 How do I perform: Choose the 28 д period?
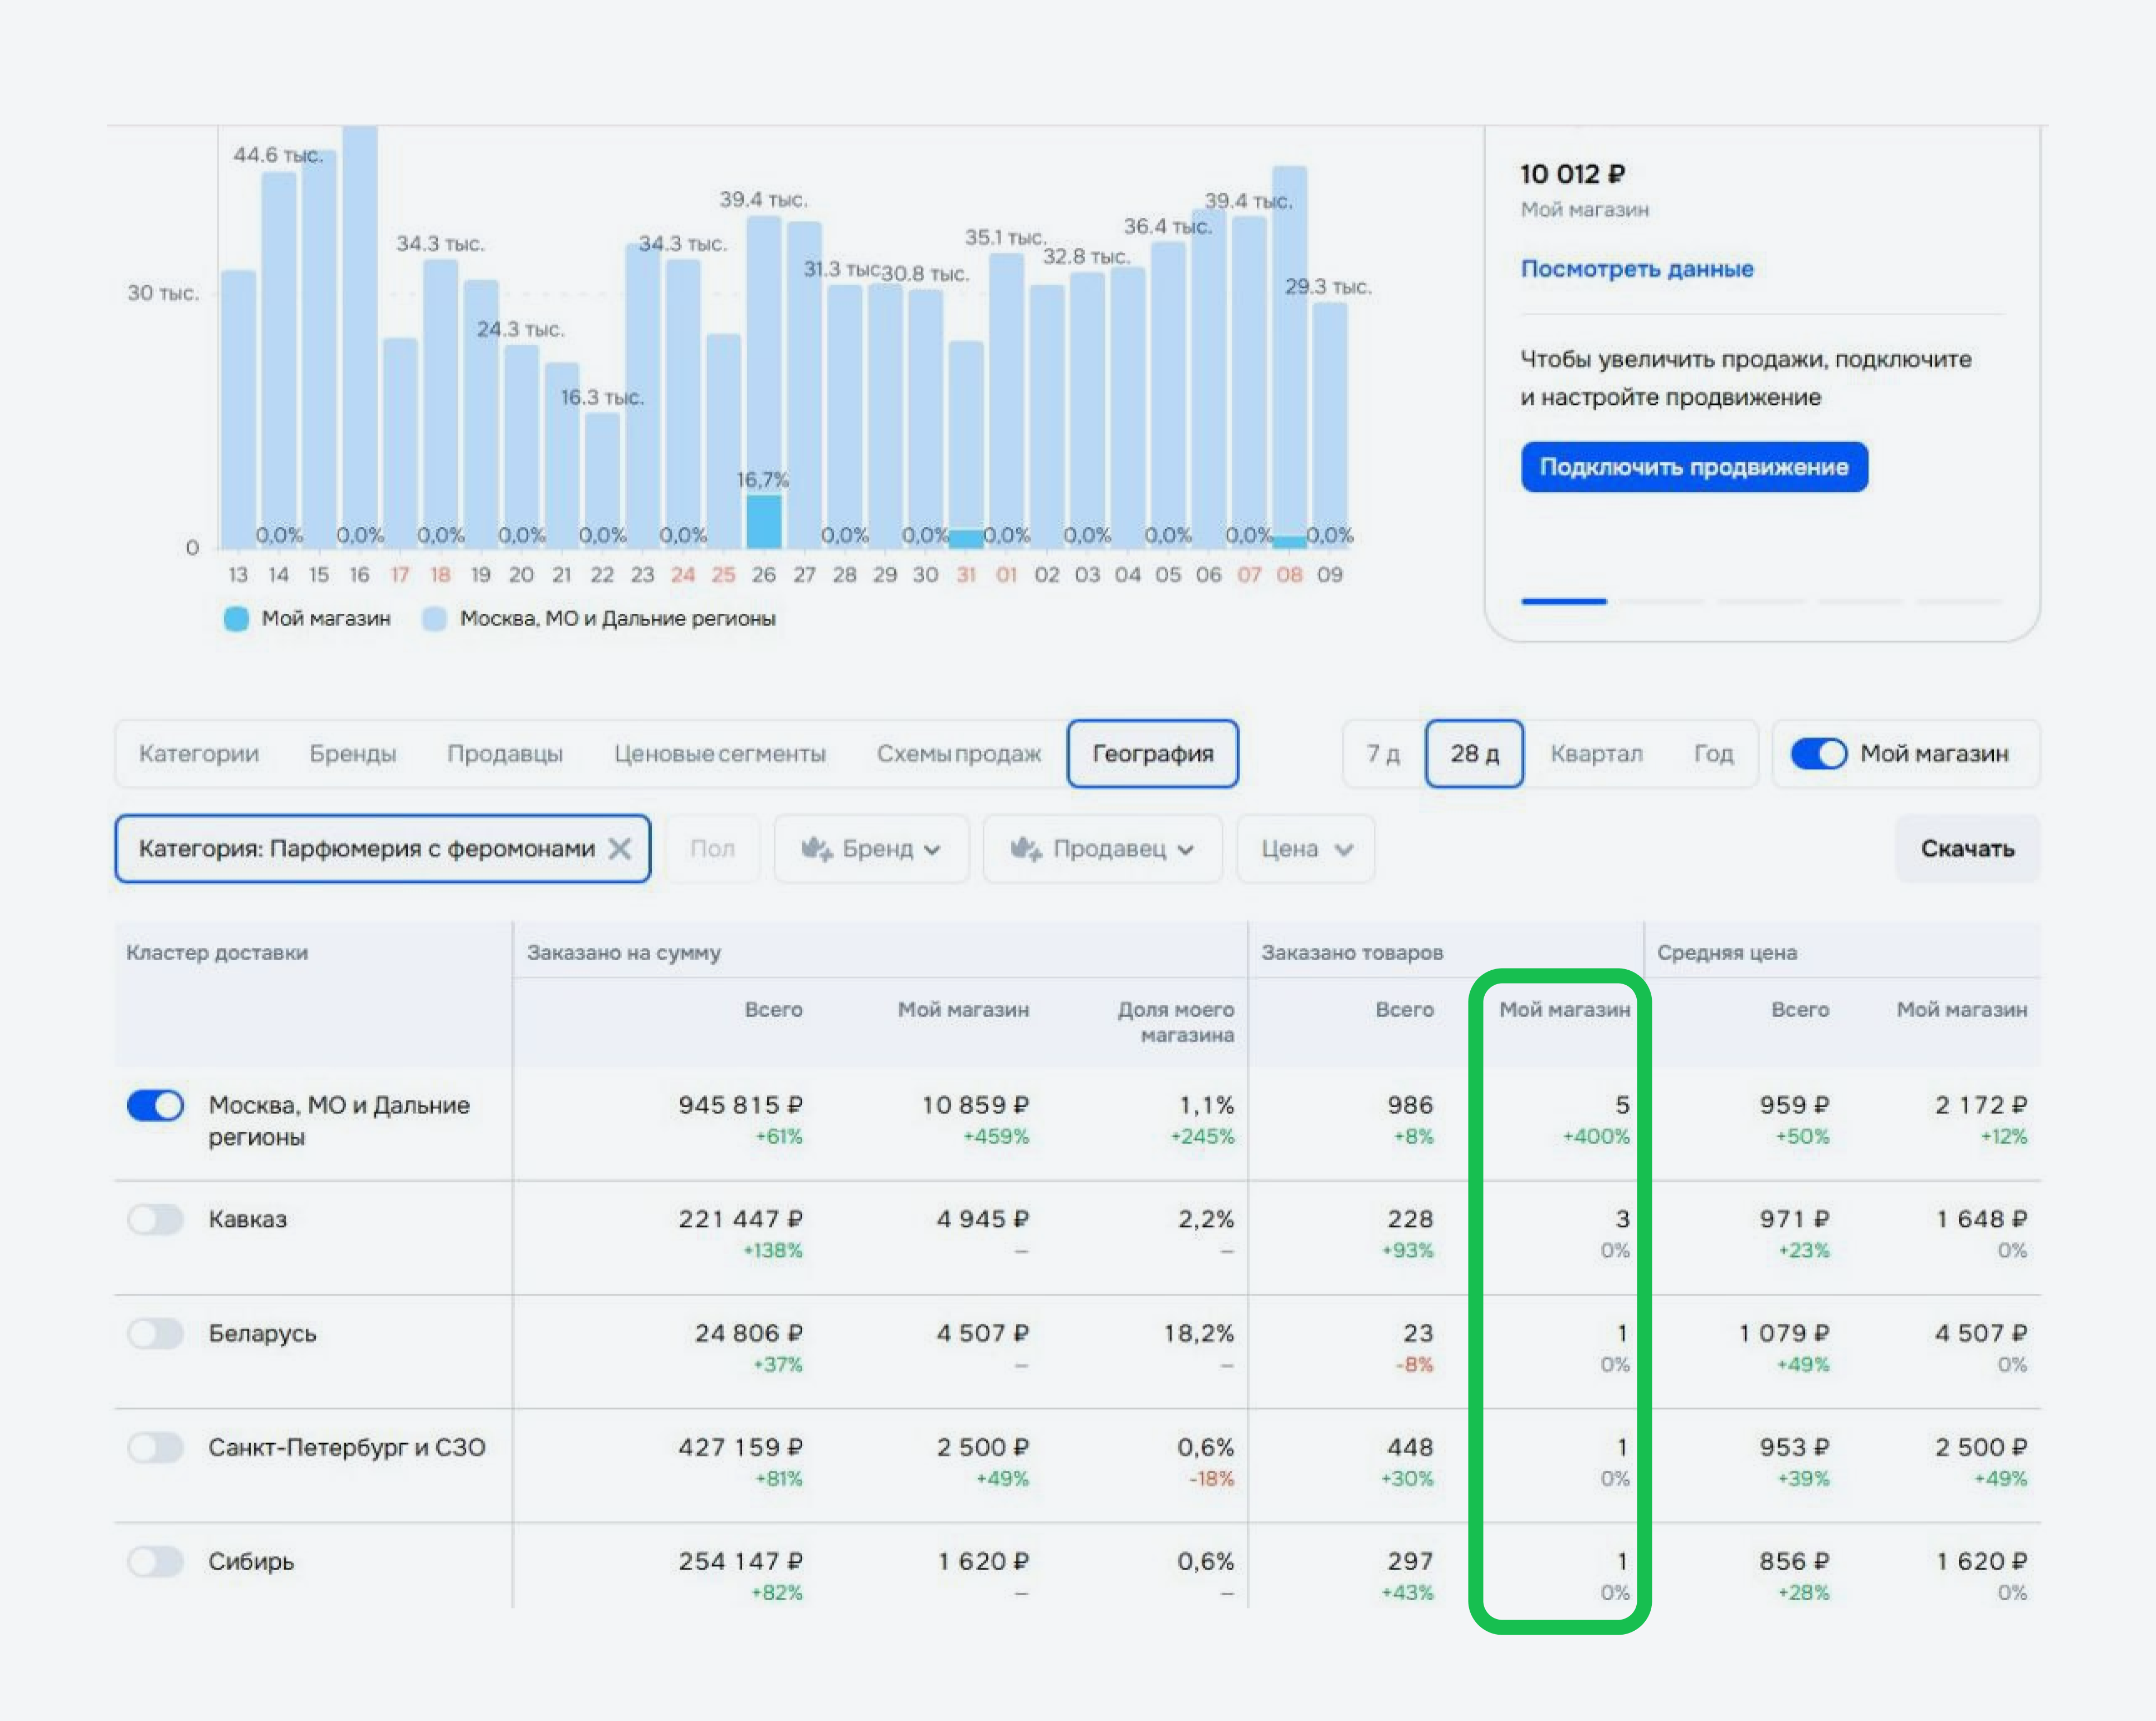pos(1474,754)
